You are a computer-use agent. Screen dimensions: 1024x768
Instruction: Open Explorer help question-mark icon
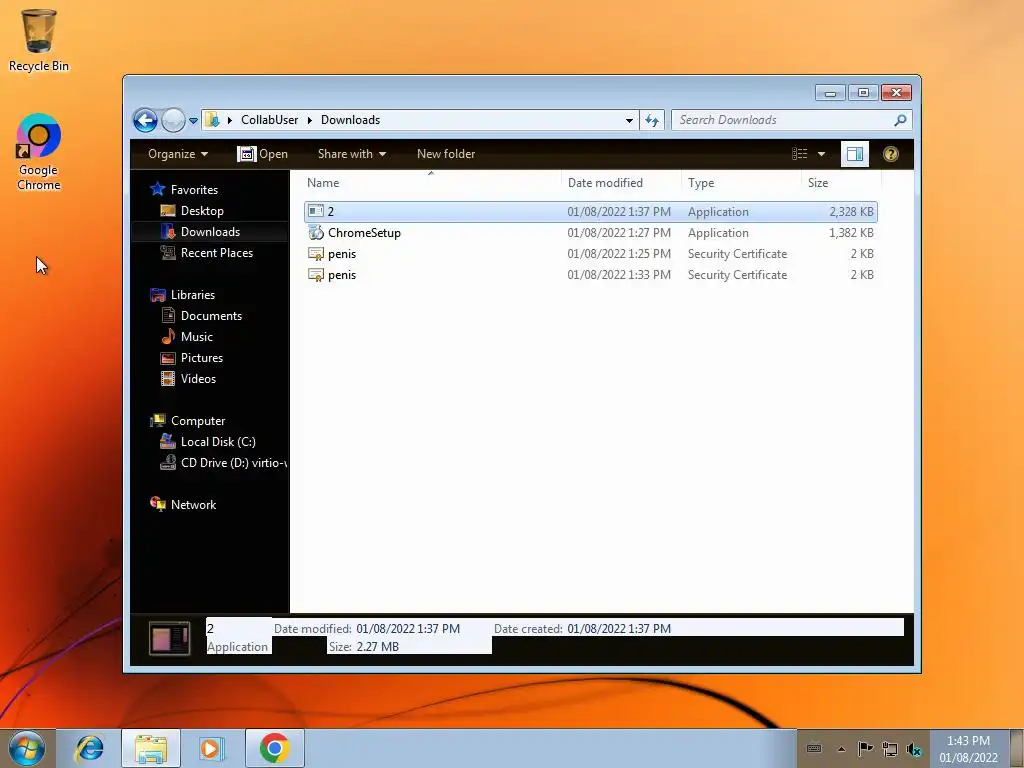click(891, 154)
